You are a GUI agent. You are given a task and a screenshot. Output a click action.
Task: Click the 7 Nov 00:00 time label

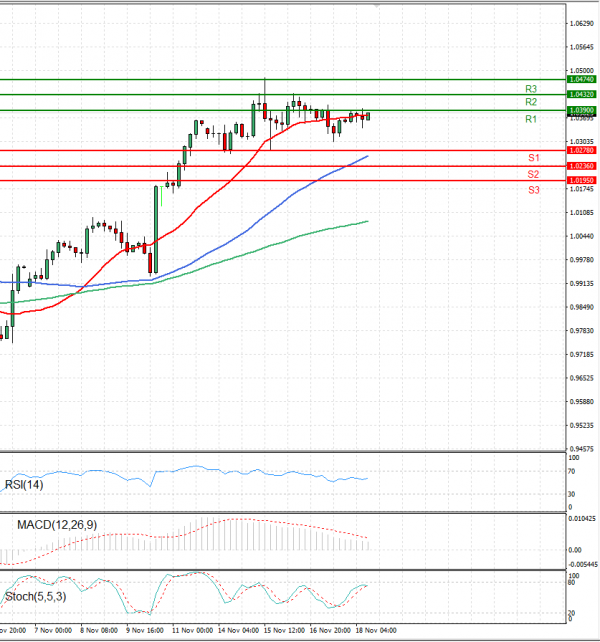click(53, 631)
